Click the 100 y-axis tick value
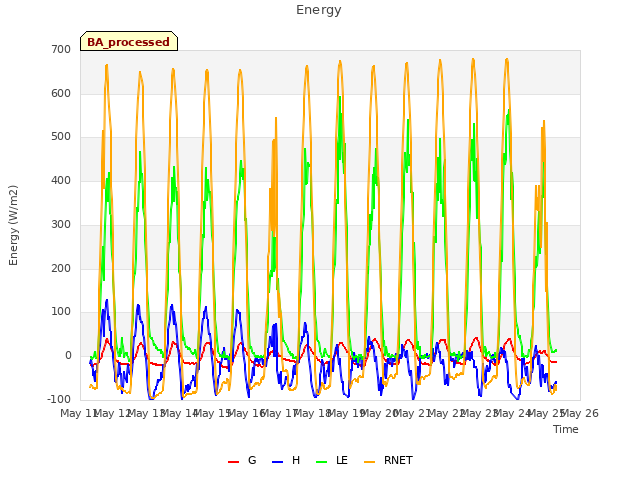The width and height of the screenshot is (640, 480). tap(61, 312)
